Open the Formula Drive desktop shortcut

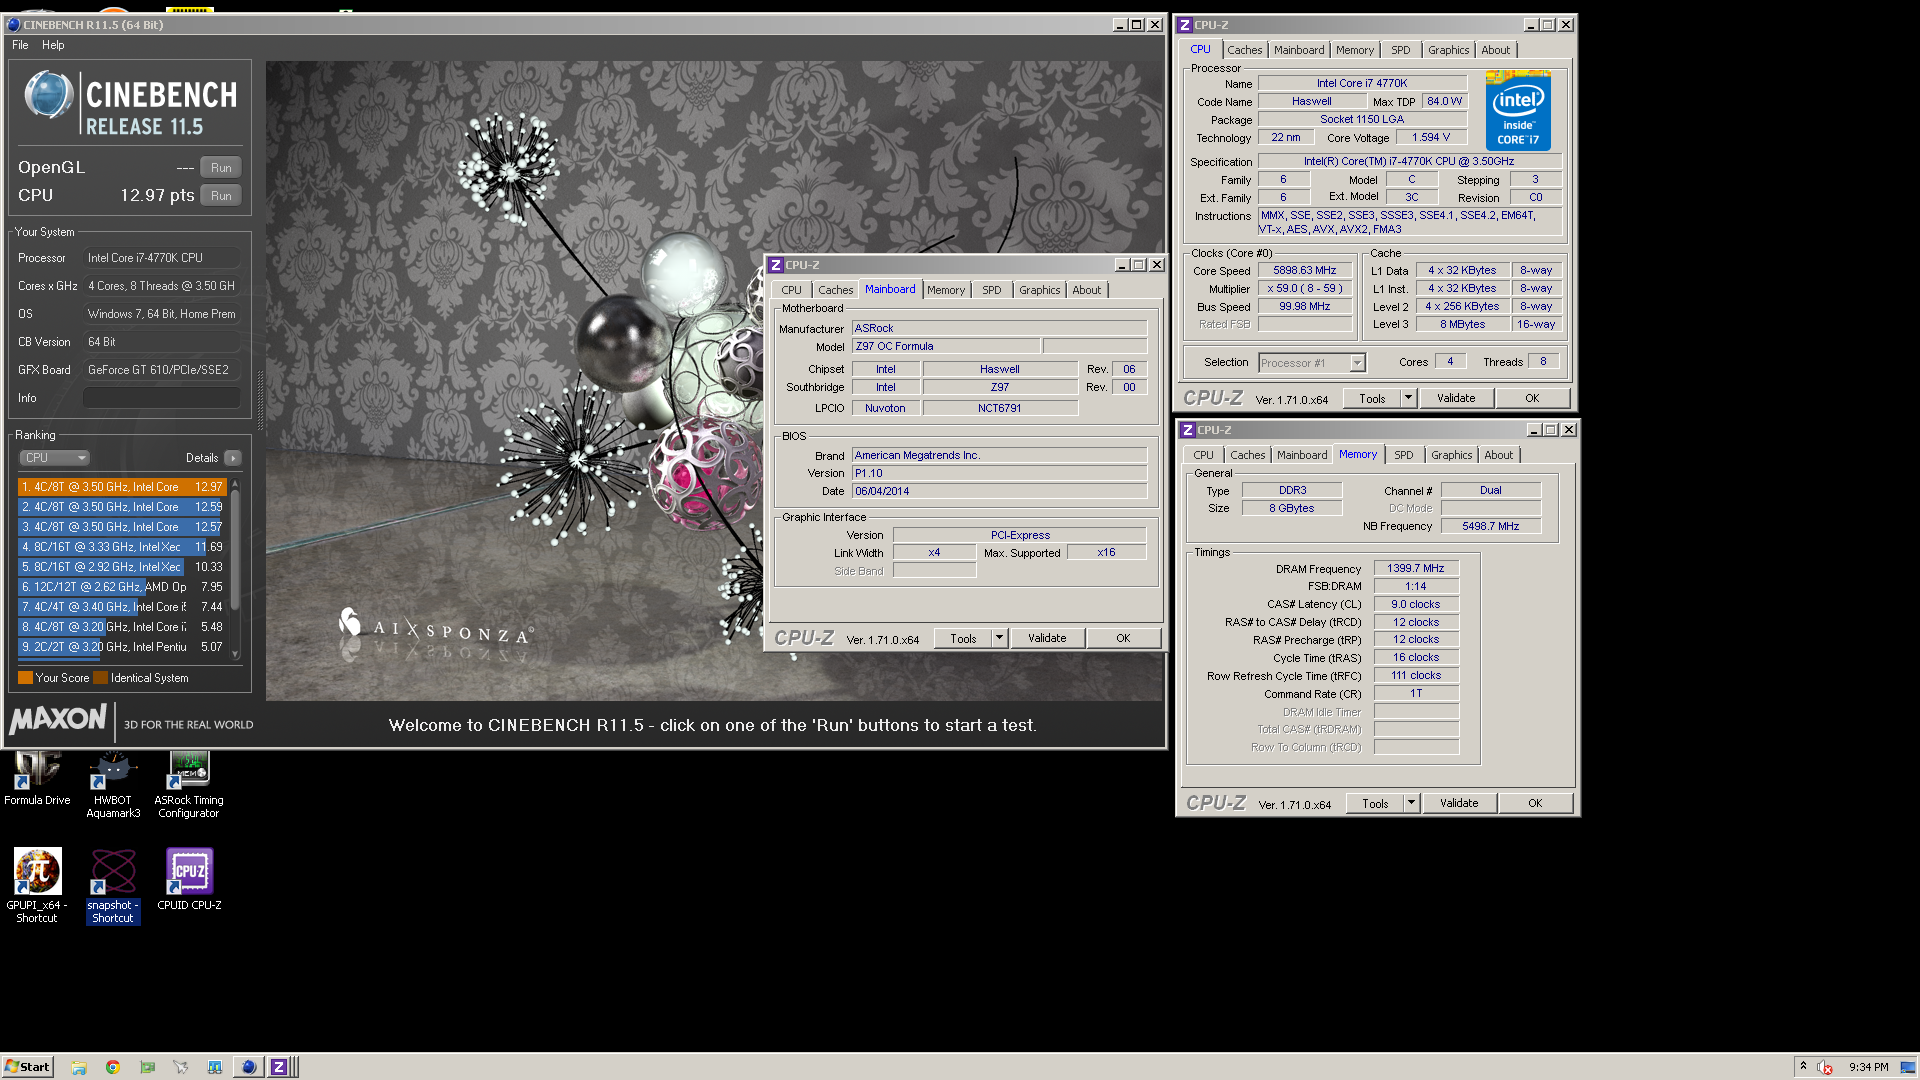(37, 778)
